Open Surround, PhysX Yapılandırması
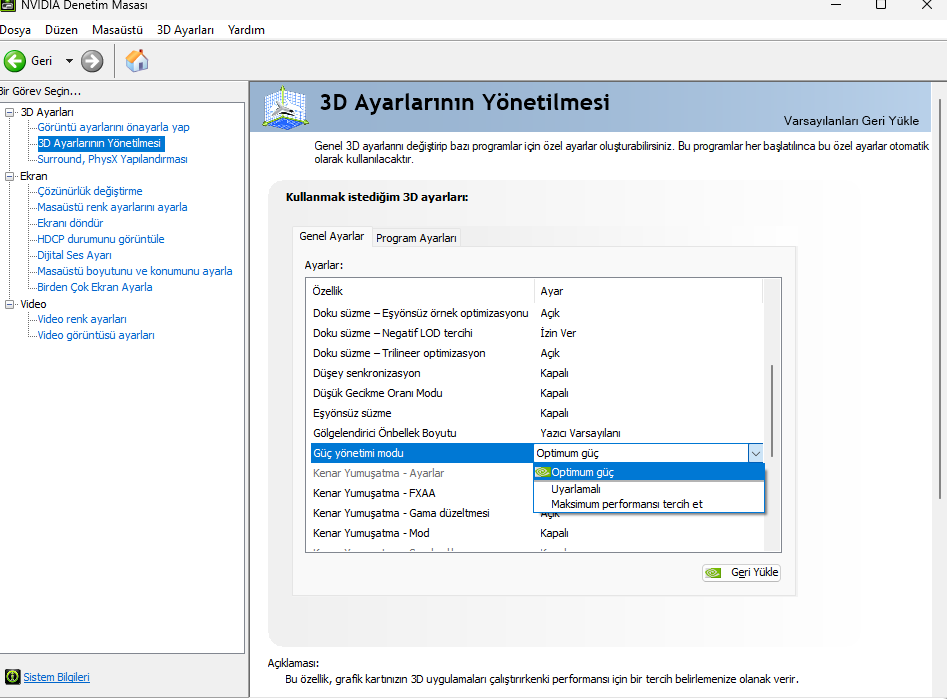The image size is (947, 699). coord(112,159)
